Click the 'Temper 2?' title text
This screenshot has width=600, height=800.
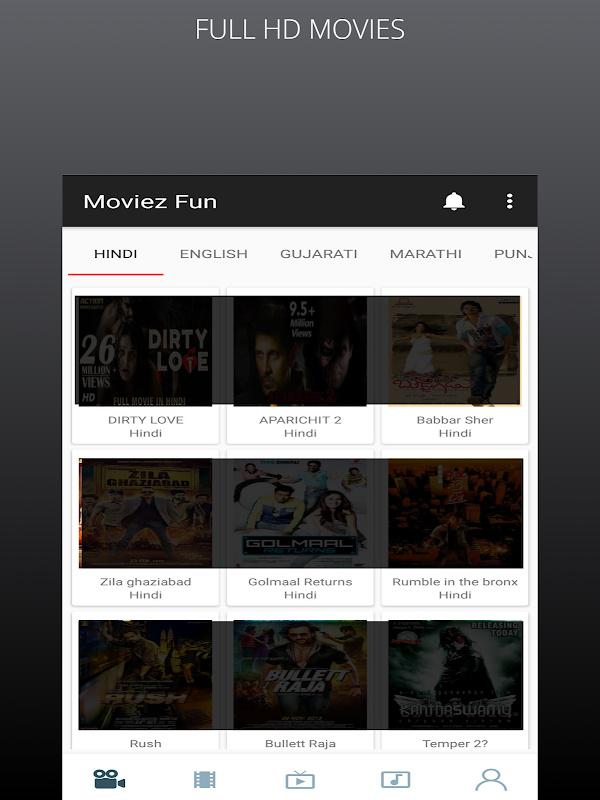pyautogui.click(x=455, y=743)
